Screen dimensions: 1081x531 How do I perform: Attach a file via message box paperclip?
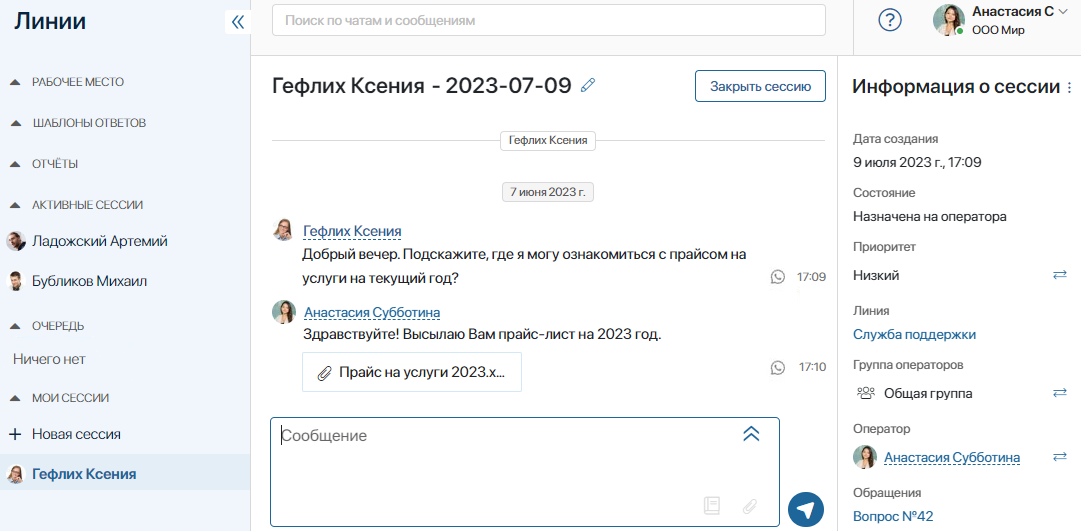[750, 506]
